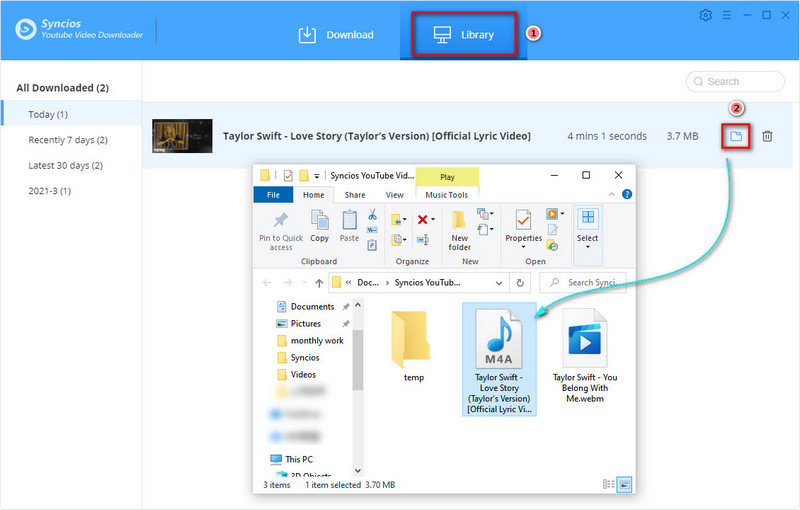Expand the New item dropdown
Image resolution: width=800 pixels, height=510 pixels.
[x=492, y=213]
